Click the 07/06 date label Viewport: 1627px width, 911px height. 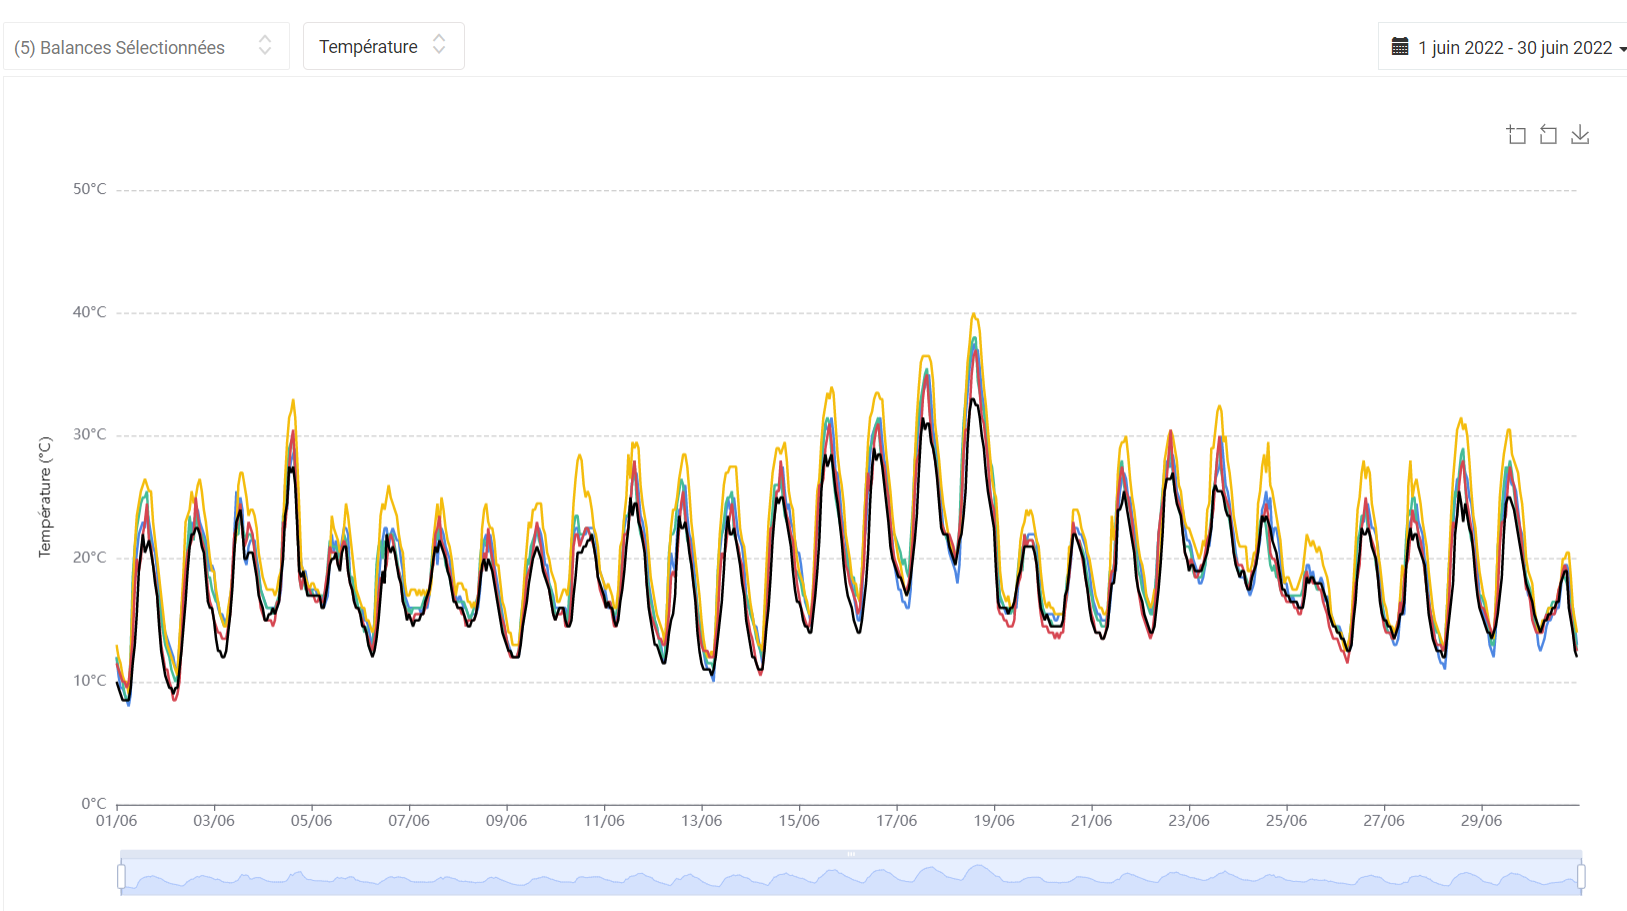pyautogui.click(x=409, y=821)
